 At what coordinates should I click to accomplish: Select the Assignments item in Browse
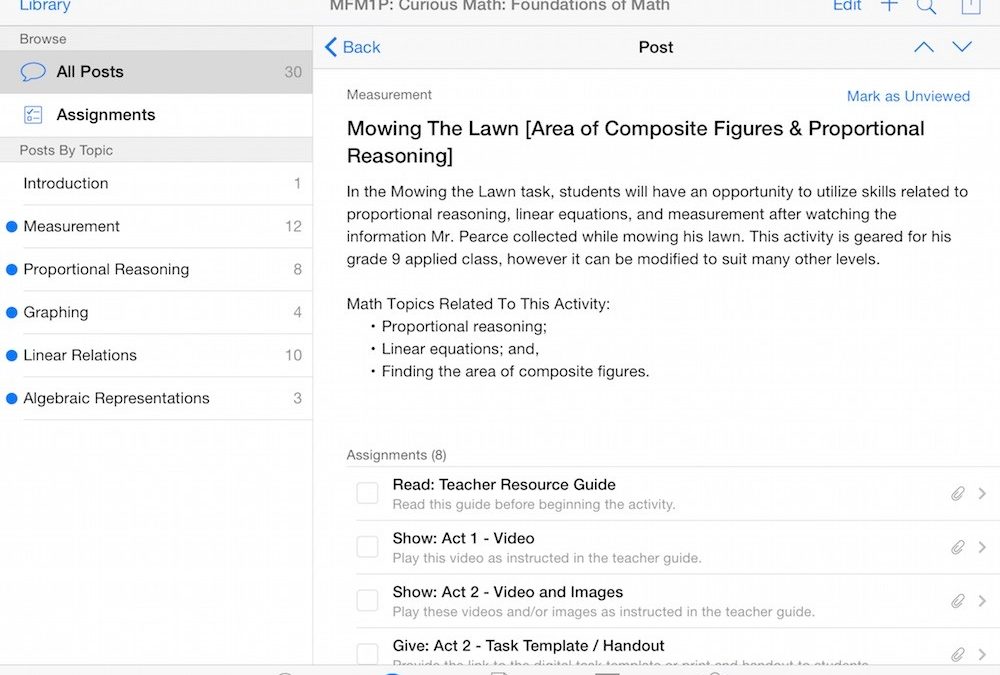[106, 115]
